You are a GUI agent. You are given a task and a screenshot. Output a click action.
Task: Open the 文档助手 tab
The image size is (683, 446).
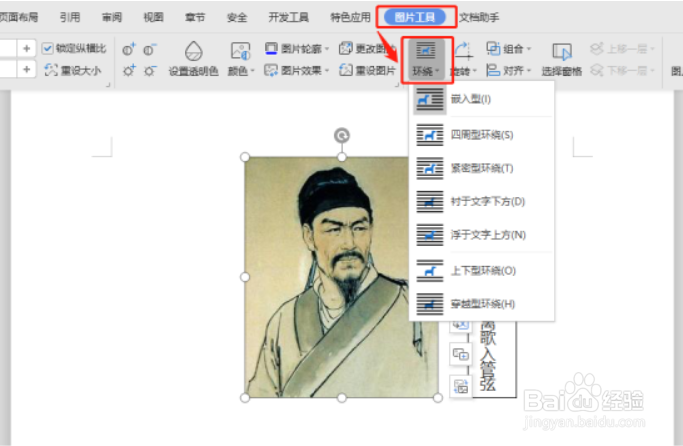coord(479,17)
